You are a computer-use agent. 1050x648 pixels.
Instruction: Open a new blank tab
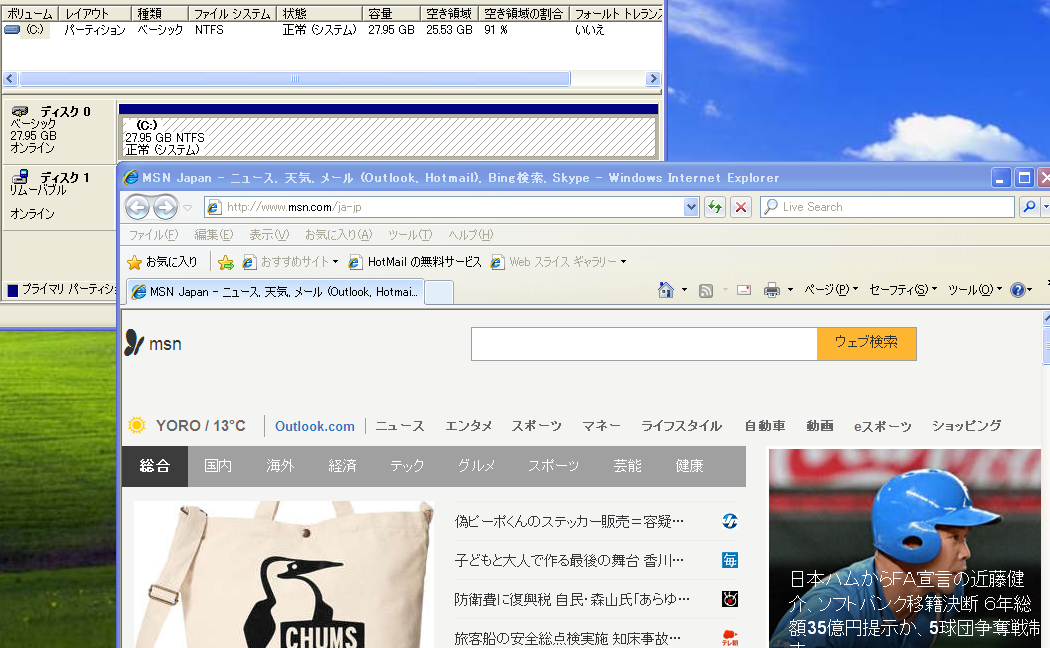(439, 293)
